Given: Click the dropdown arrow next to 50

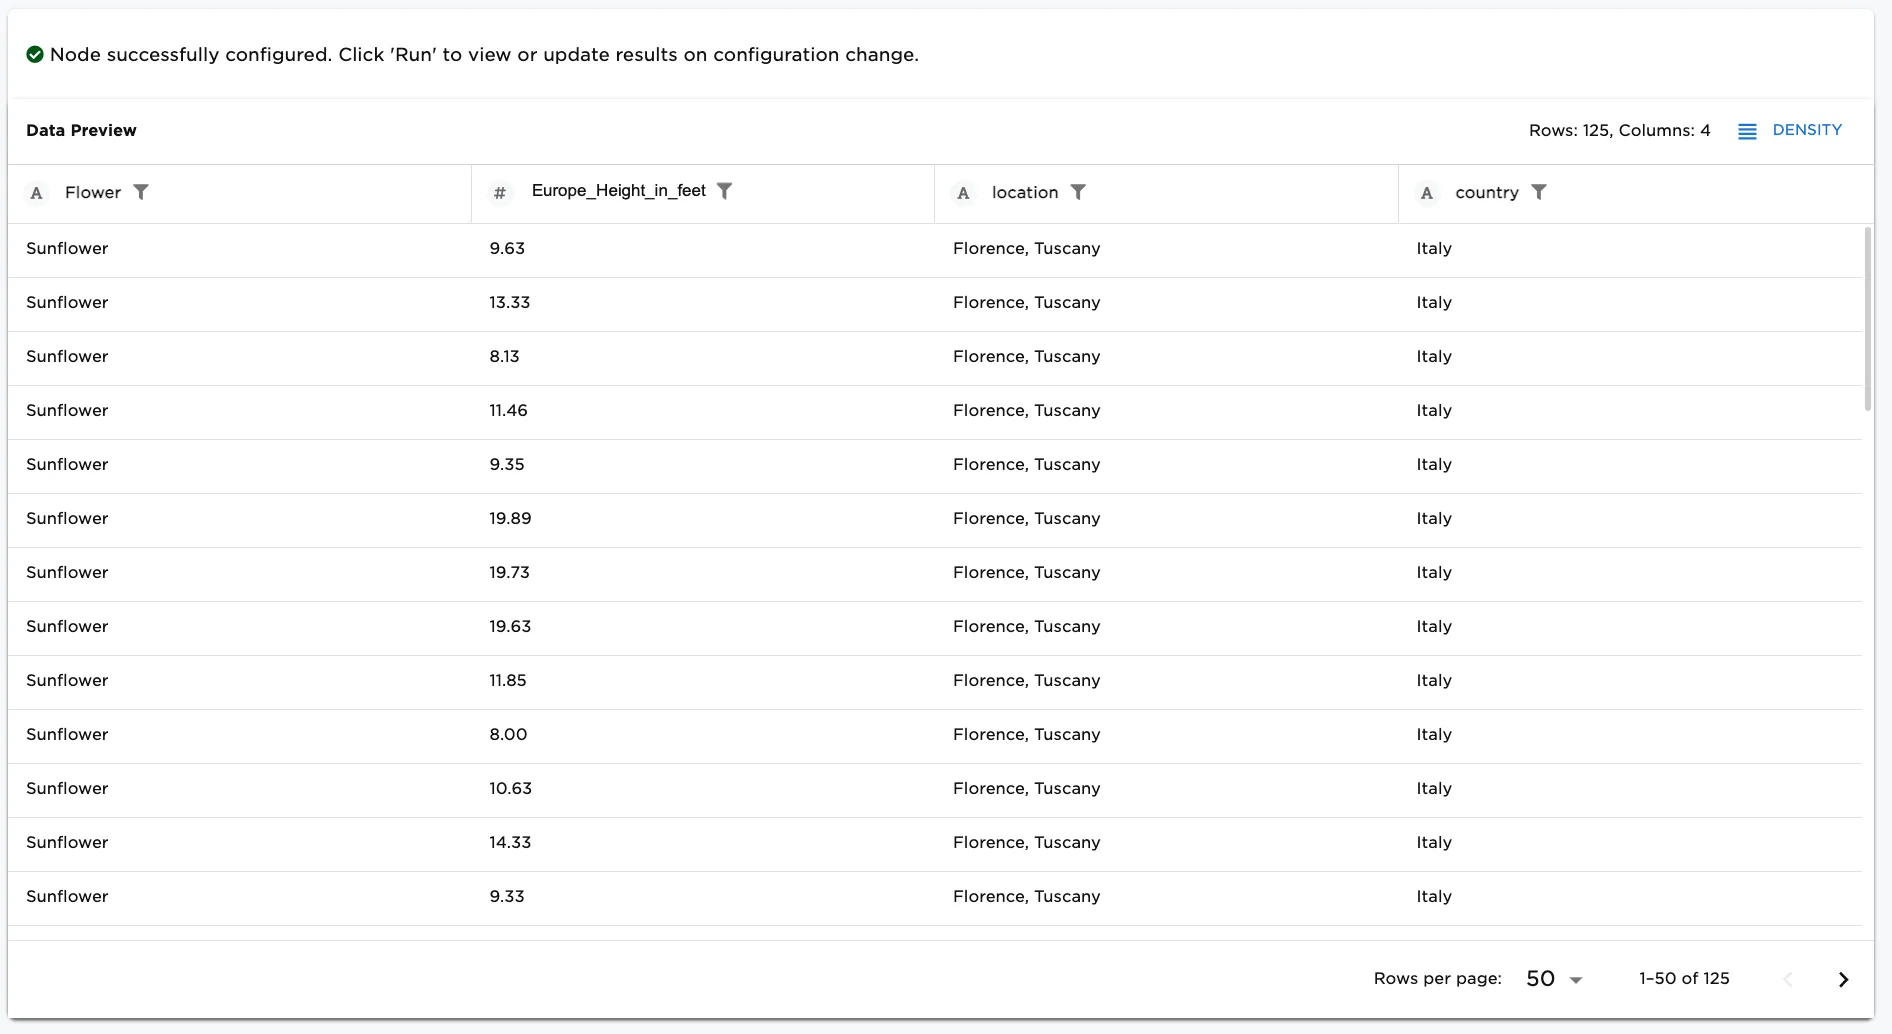Looking at the screenshot, I should [1577, 980].
